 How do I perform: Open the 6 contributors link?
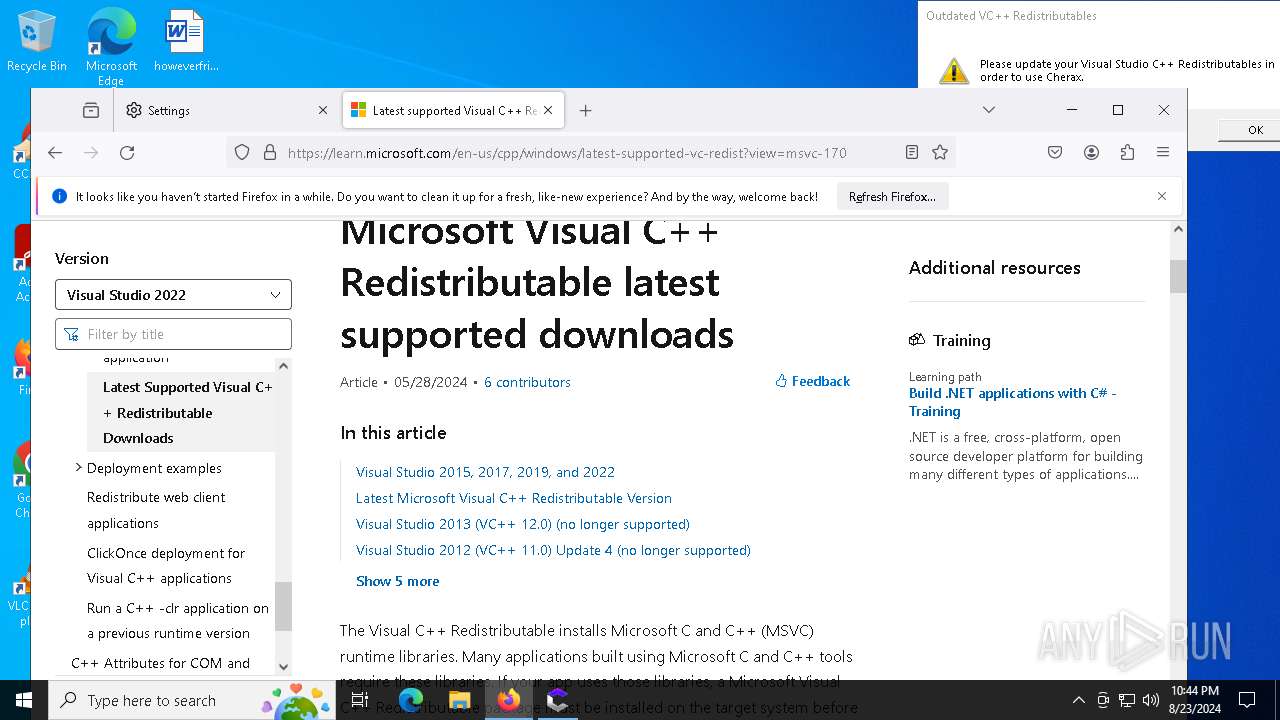coord(527,382)
